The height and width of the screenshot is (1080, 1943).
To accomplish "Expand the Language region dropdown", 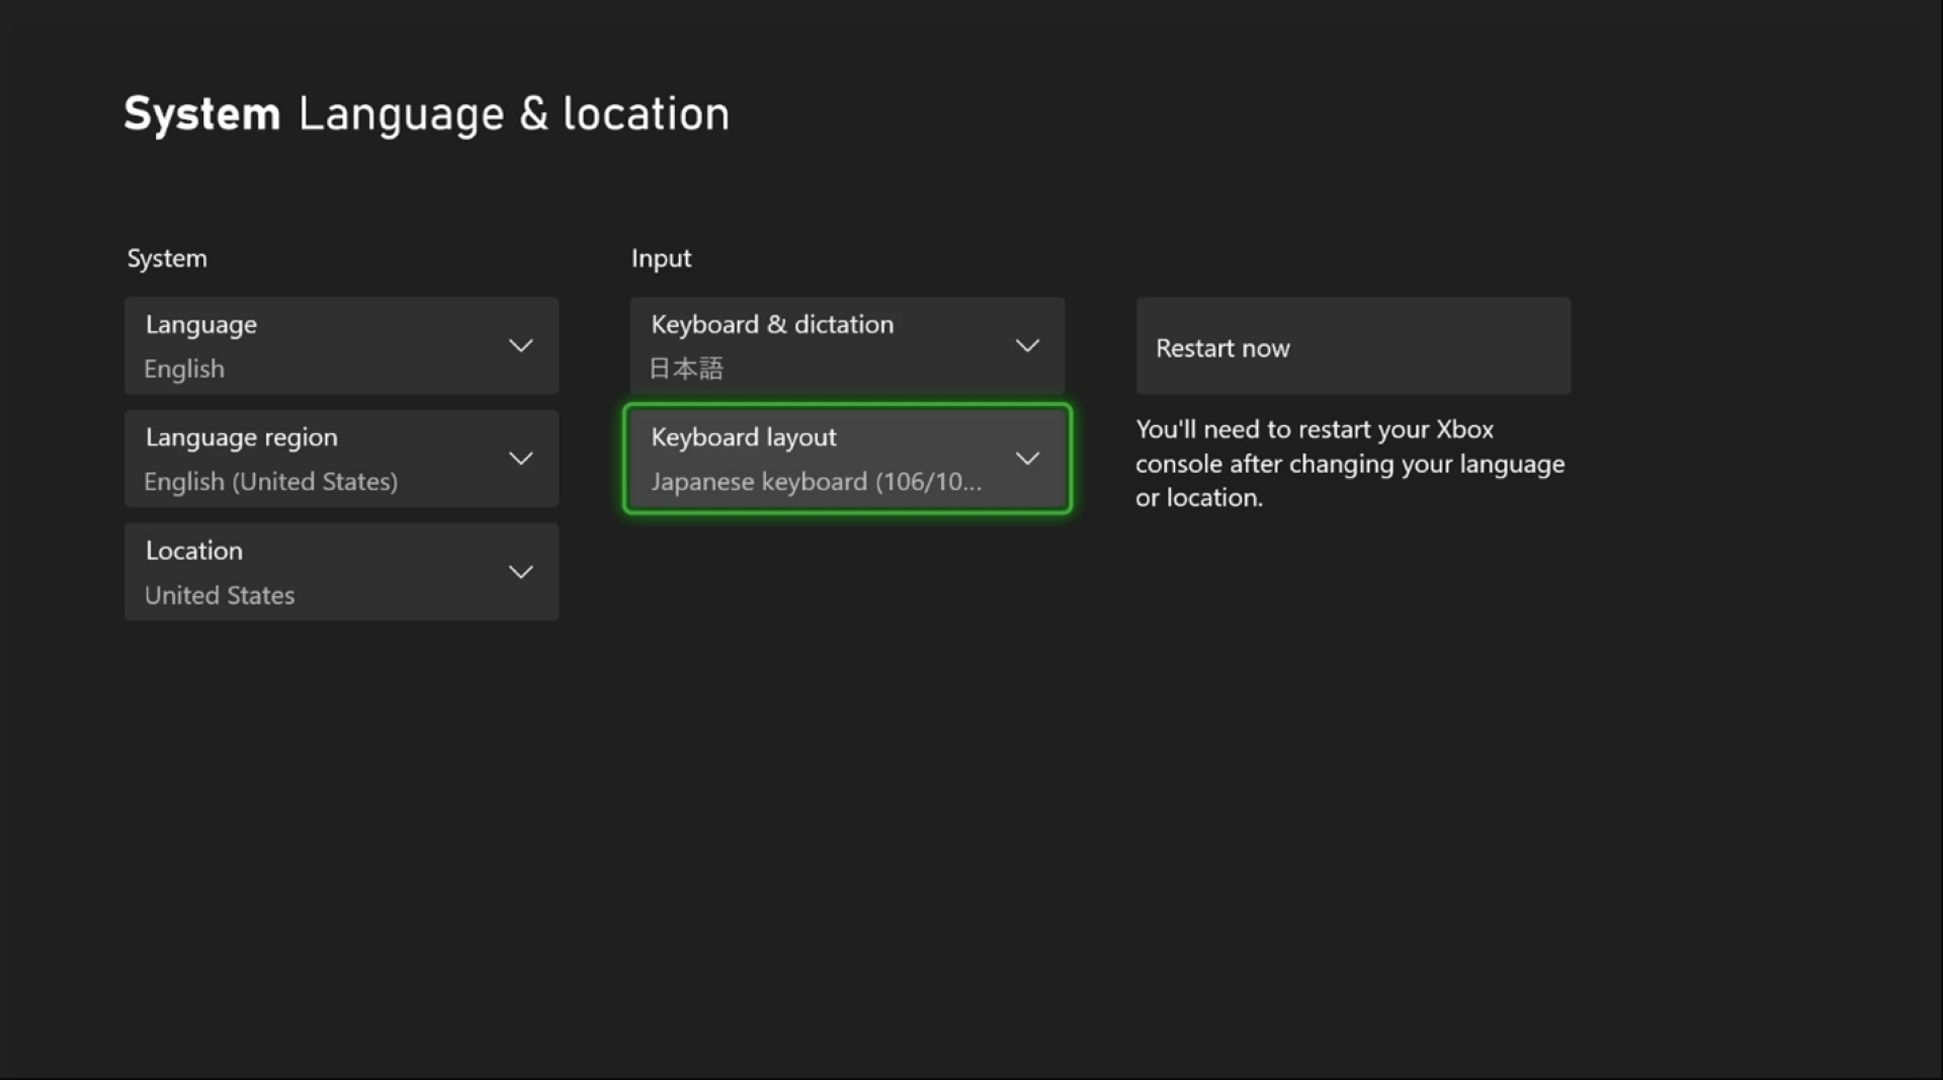I will [x=341, y=458].
